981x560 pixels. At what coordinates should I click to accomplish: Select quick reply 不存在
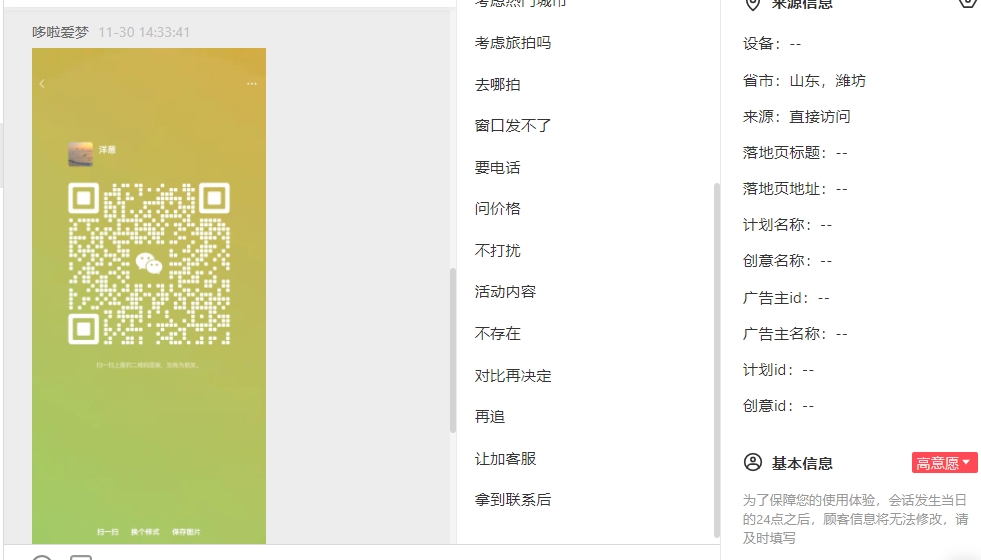497,333
